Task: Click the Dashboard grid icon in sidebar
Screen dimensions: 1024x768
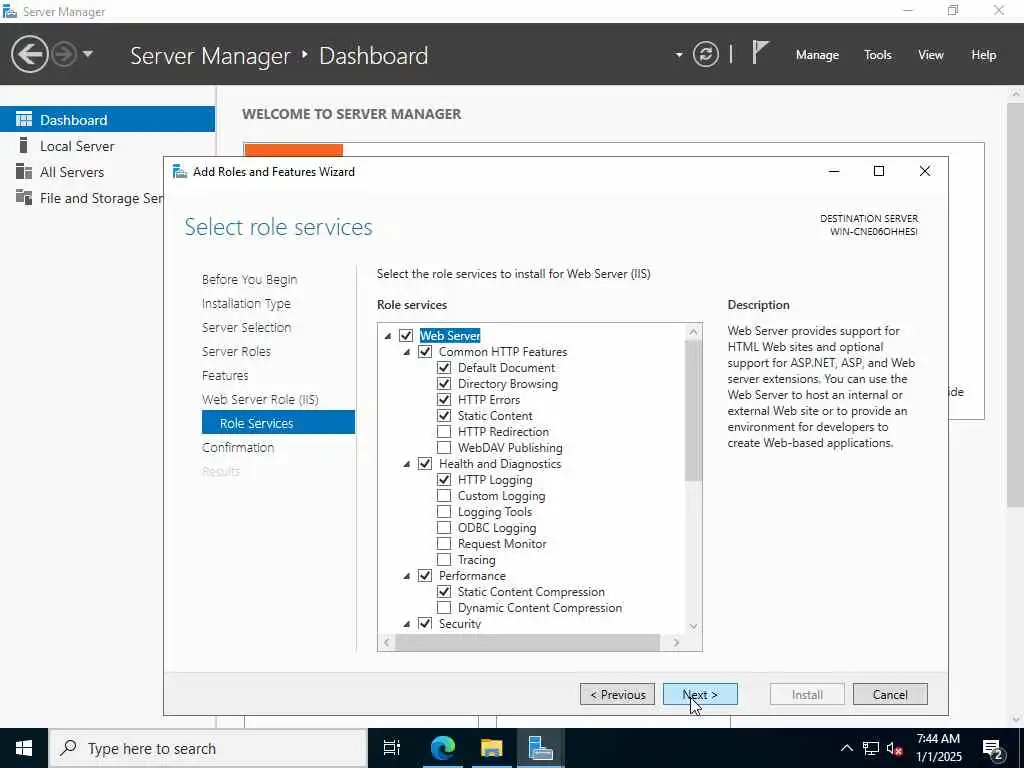Action: 24,119
